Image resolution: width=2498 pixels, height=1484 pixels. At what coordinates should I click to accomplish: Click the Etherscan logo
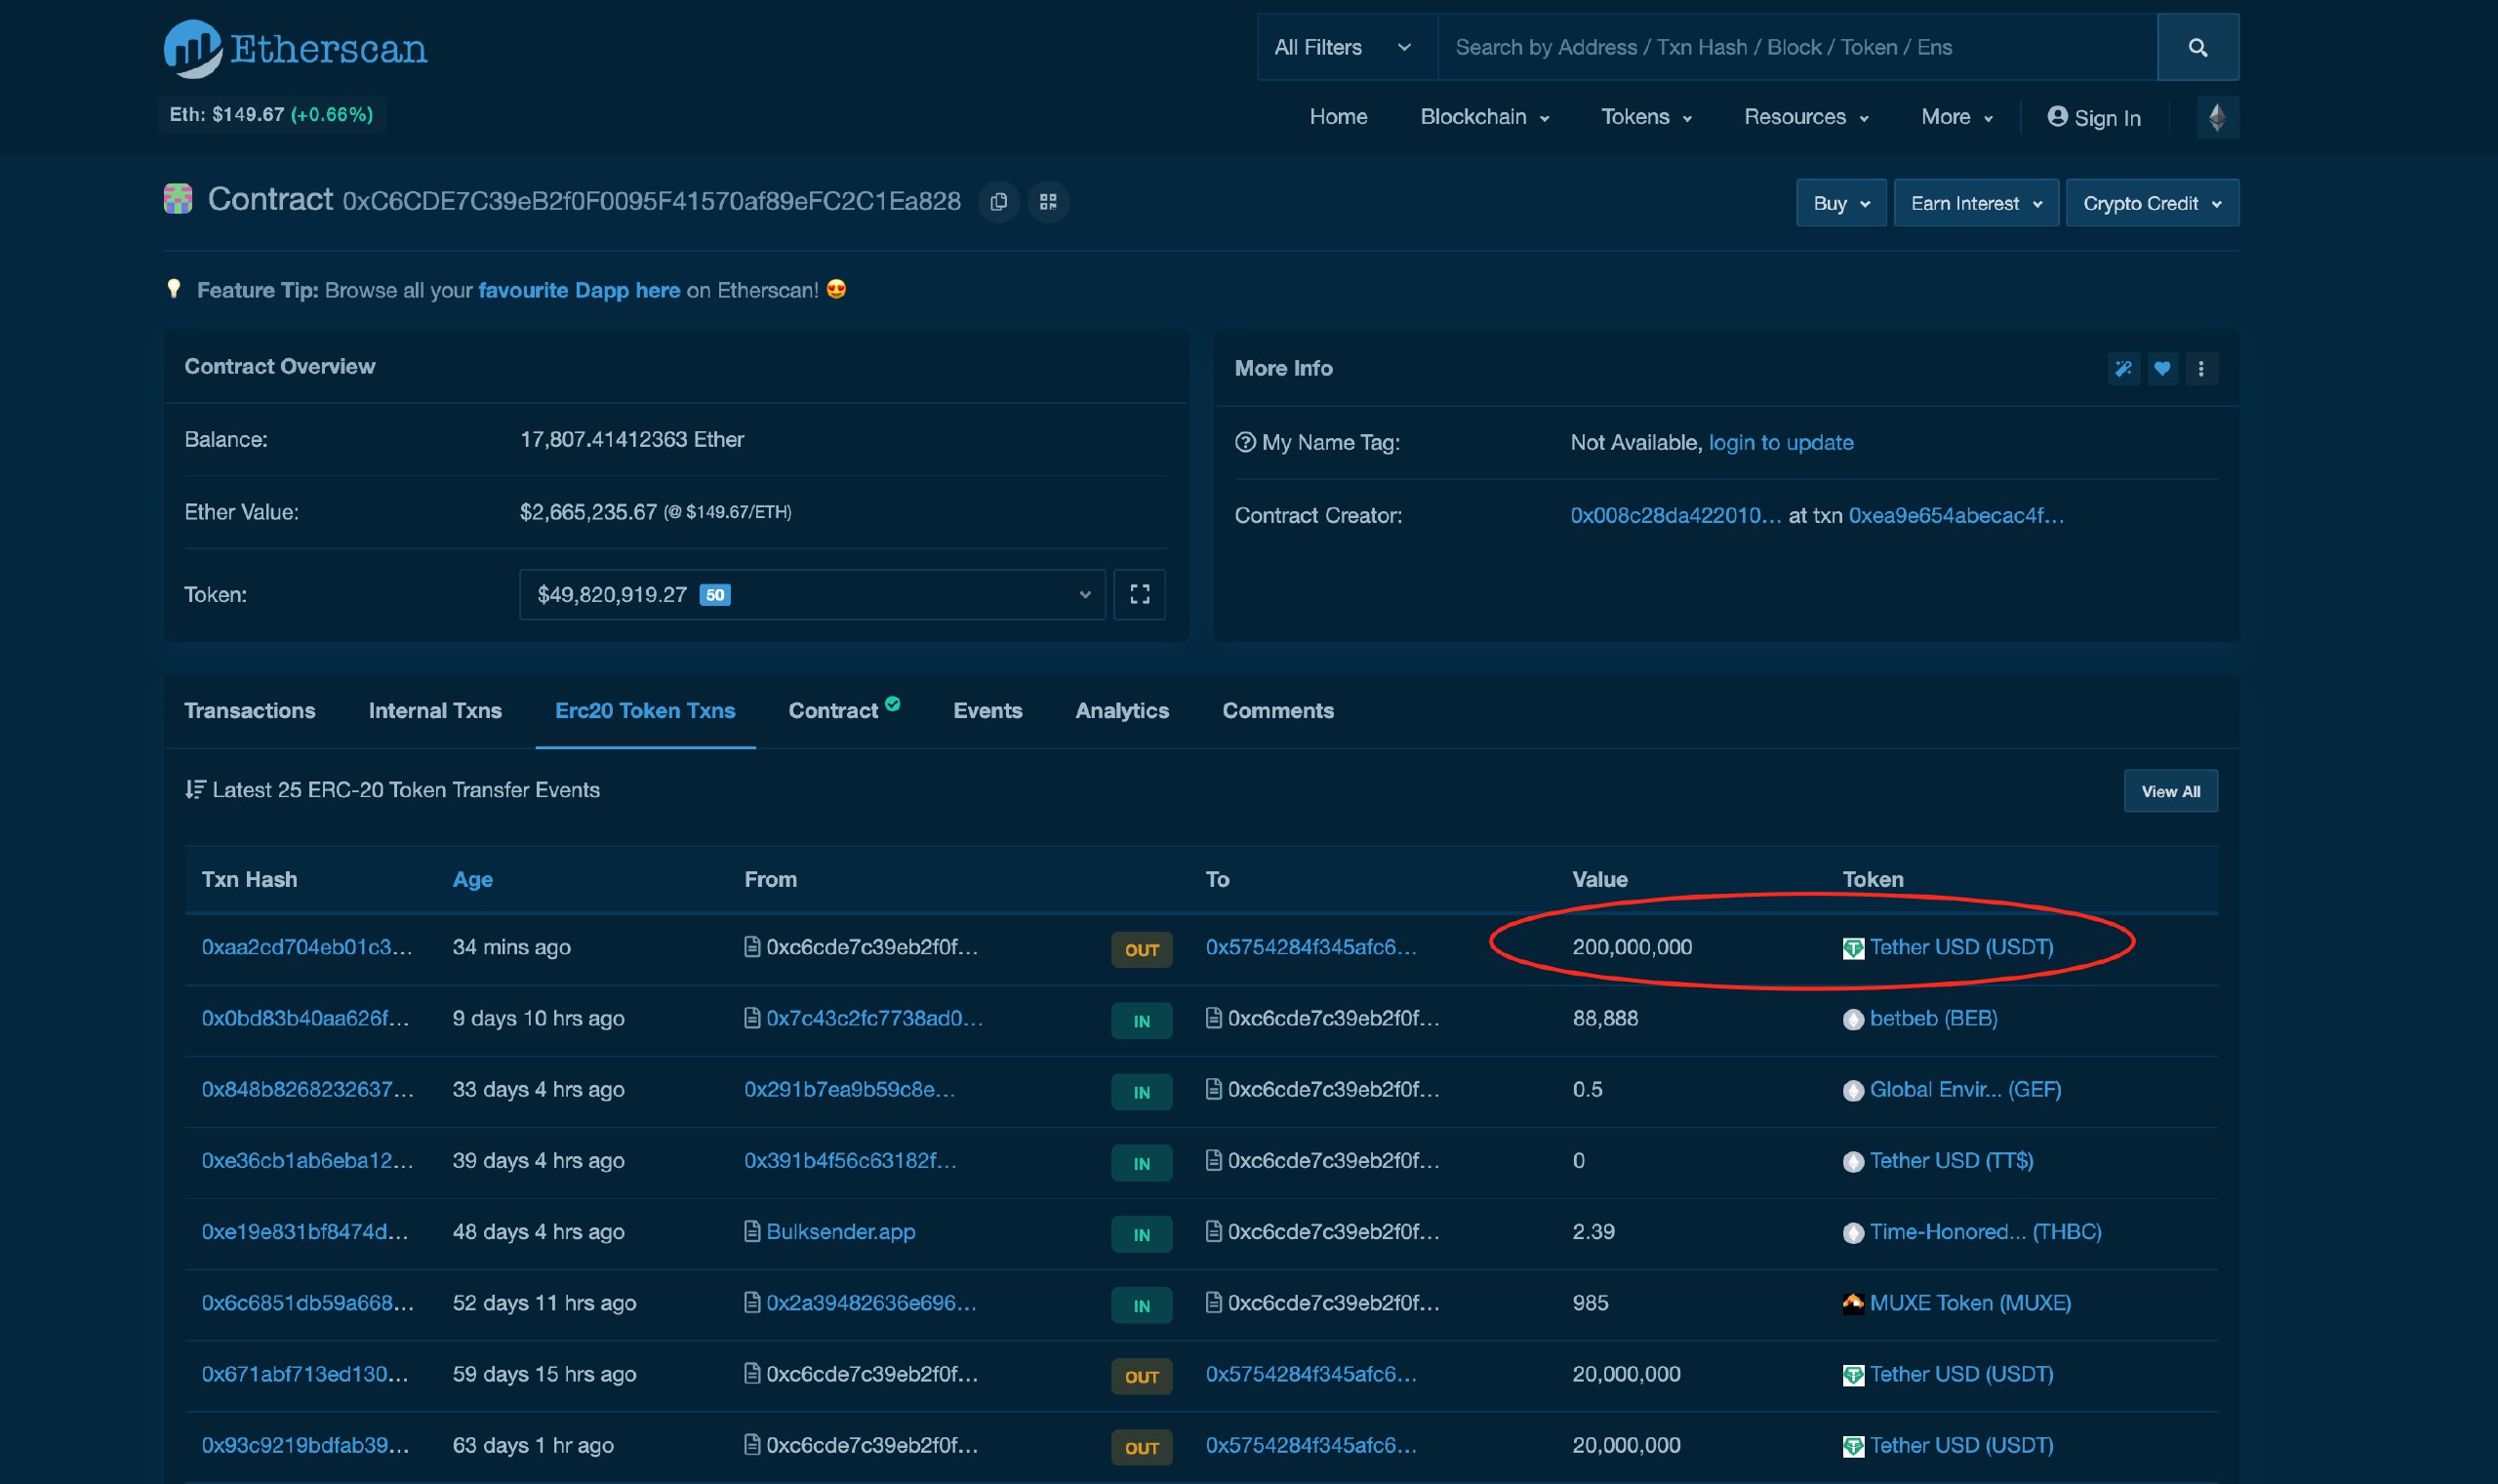coord(295,48)
